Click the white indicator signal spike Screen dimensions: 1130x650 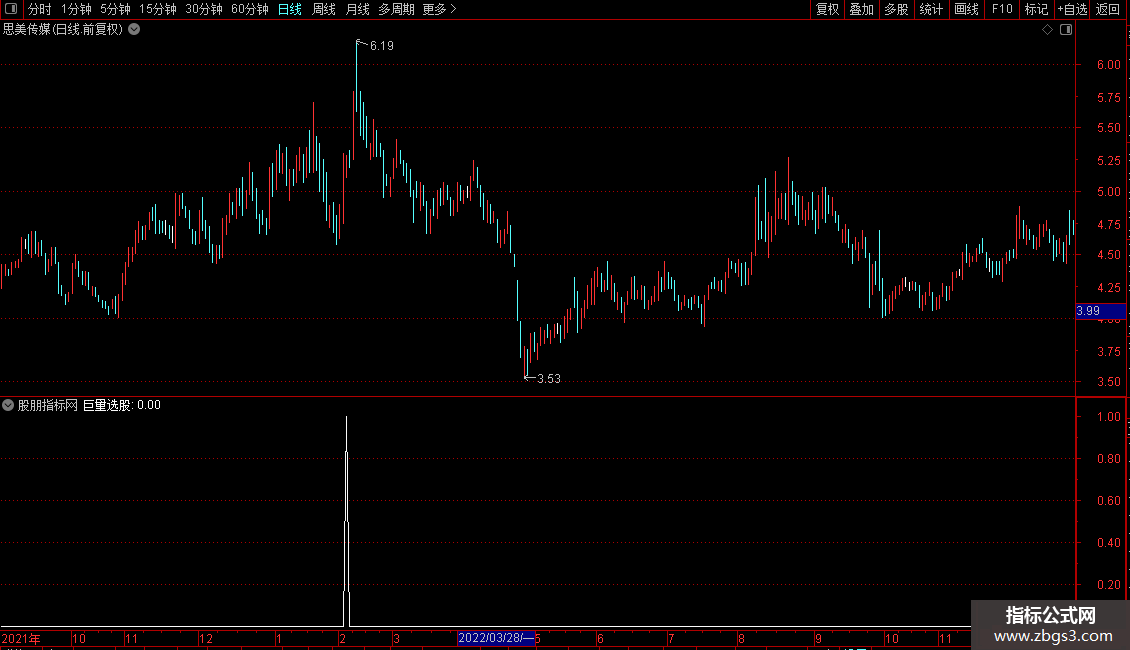(347, 522)
